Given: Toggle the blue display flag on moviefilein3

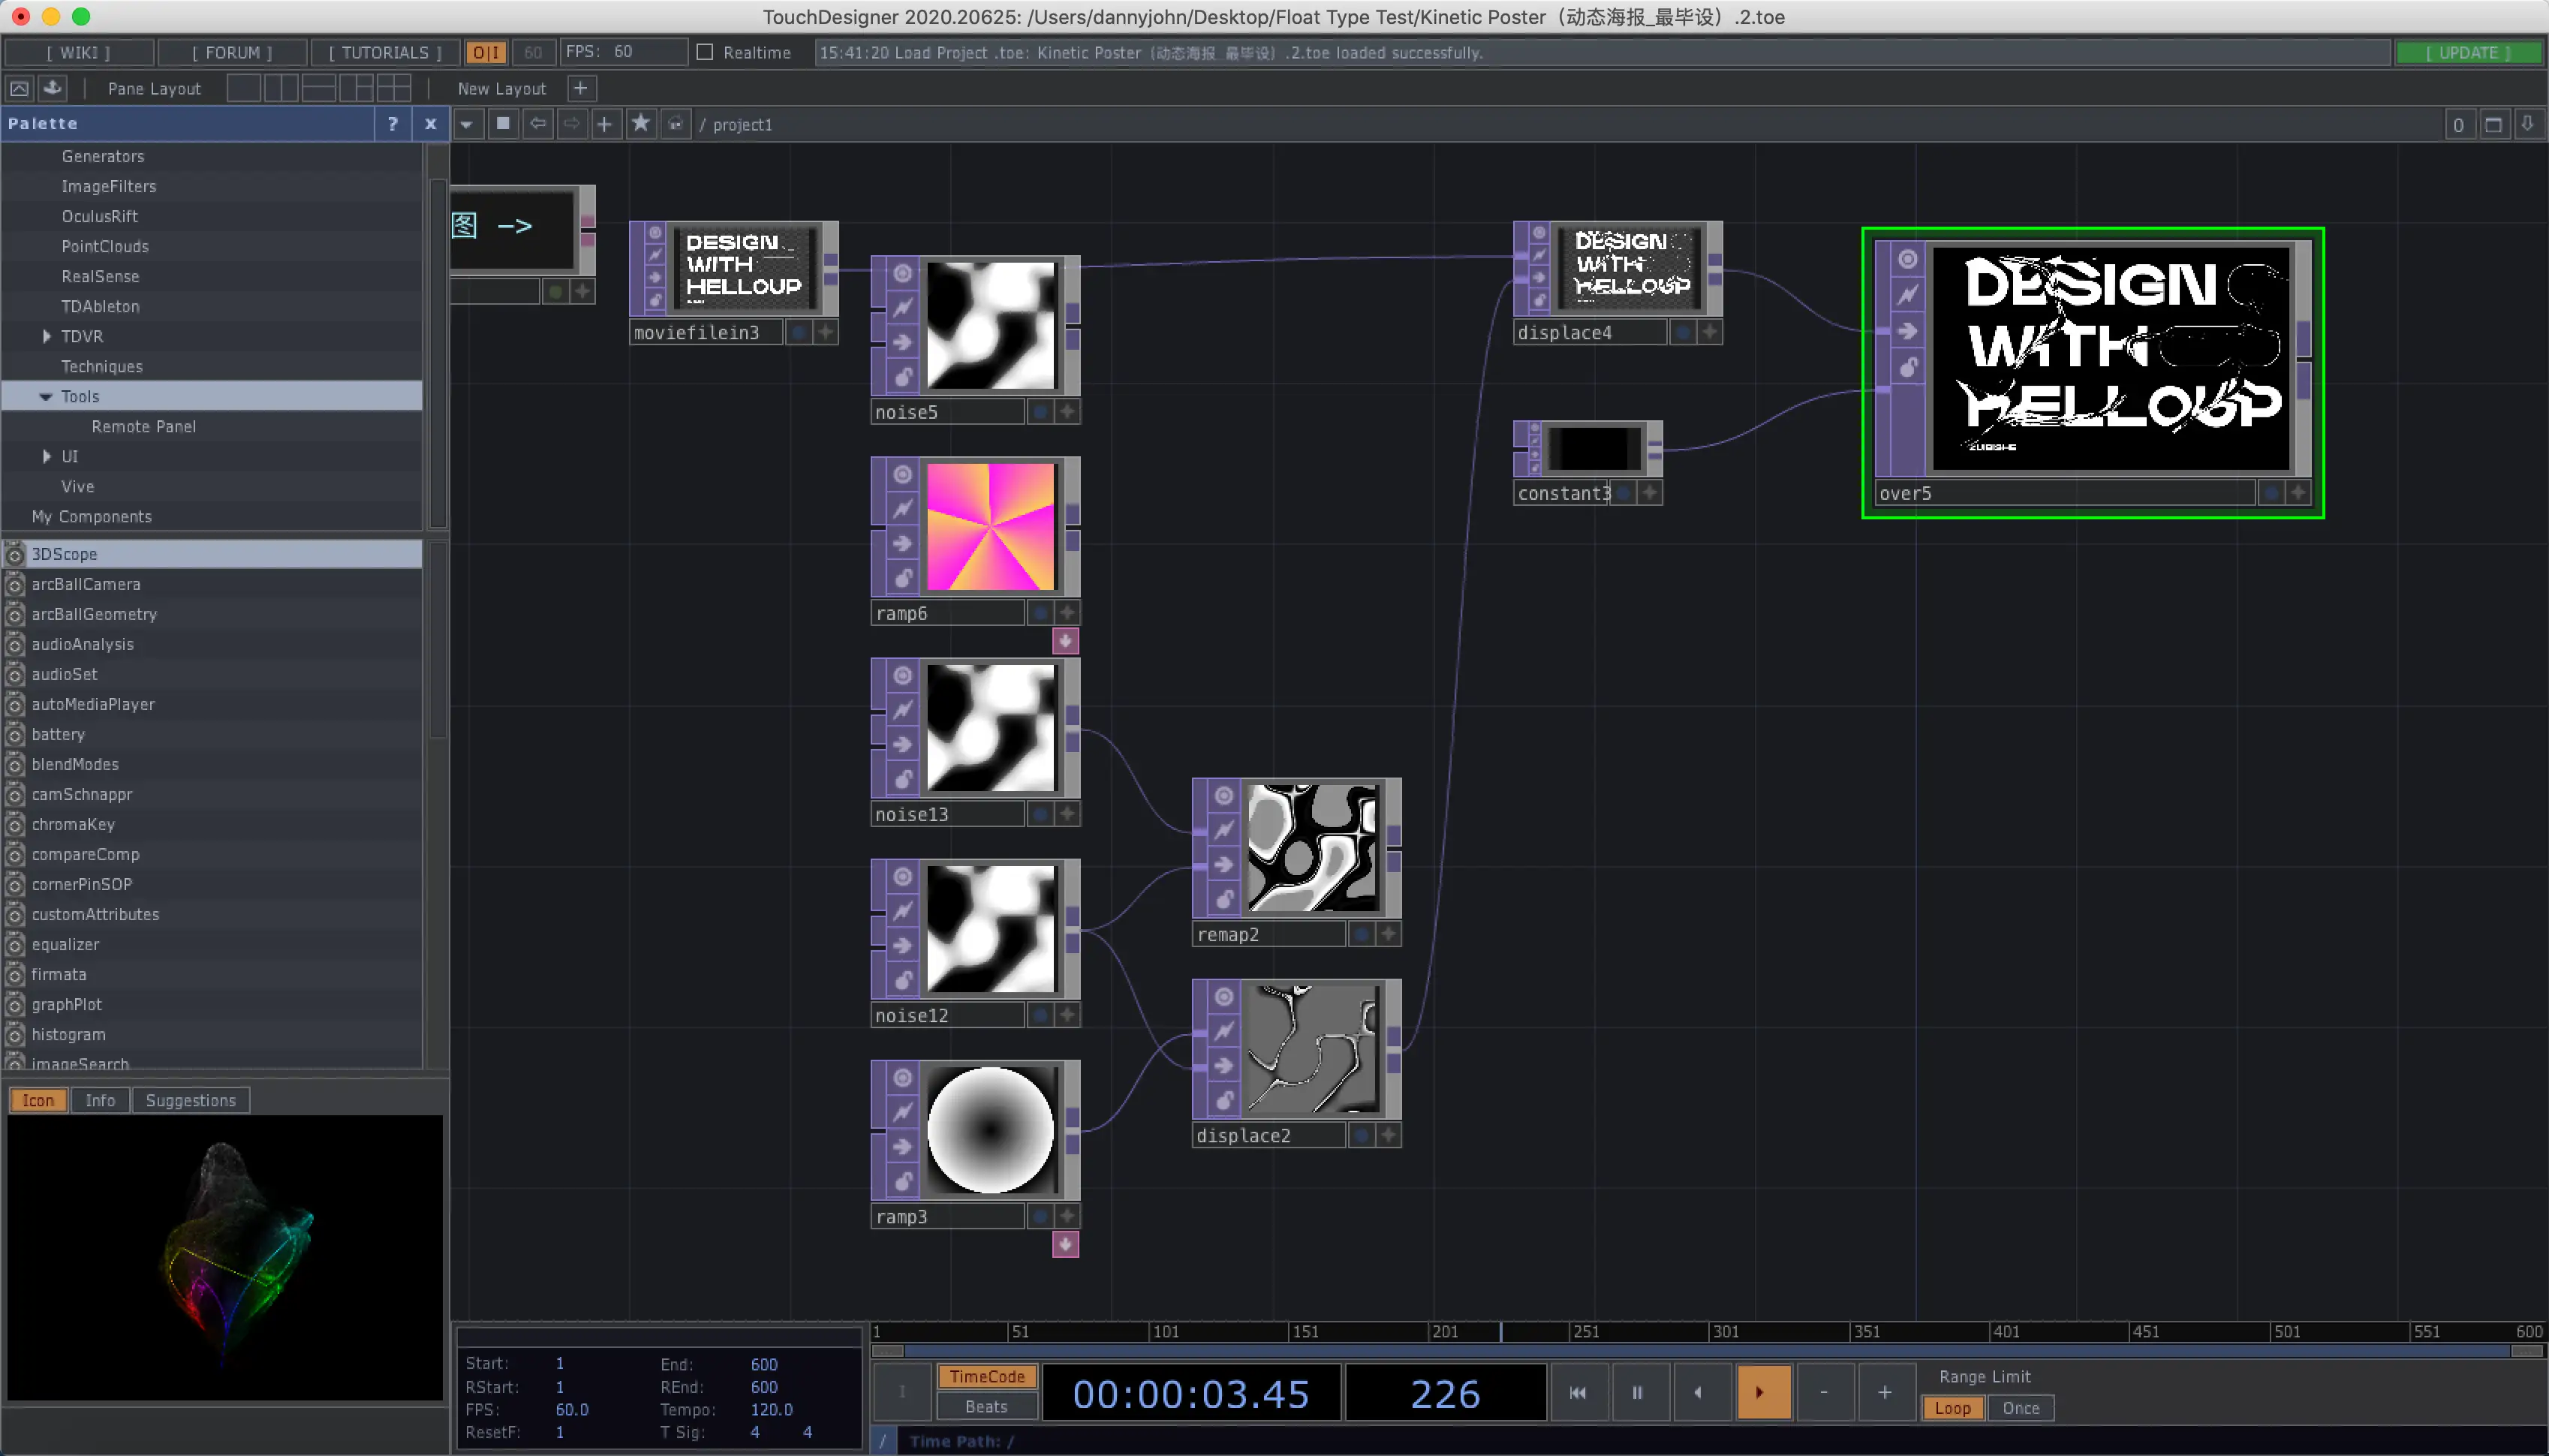Looking at the screenshot, I should [x=798, y=332].
